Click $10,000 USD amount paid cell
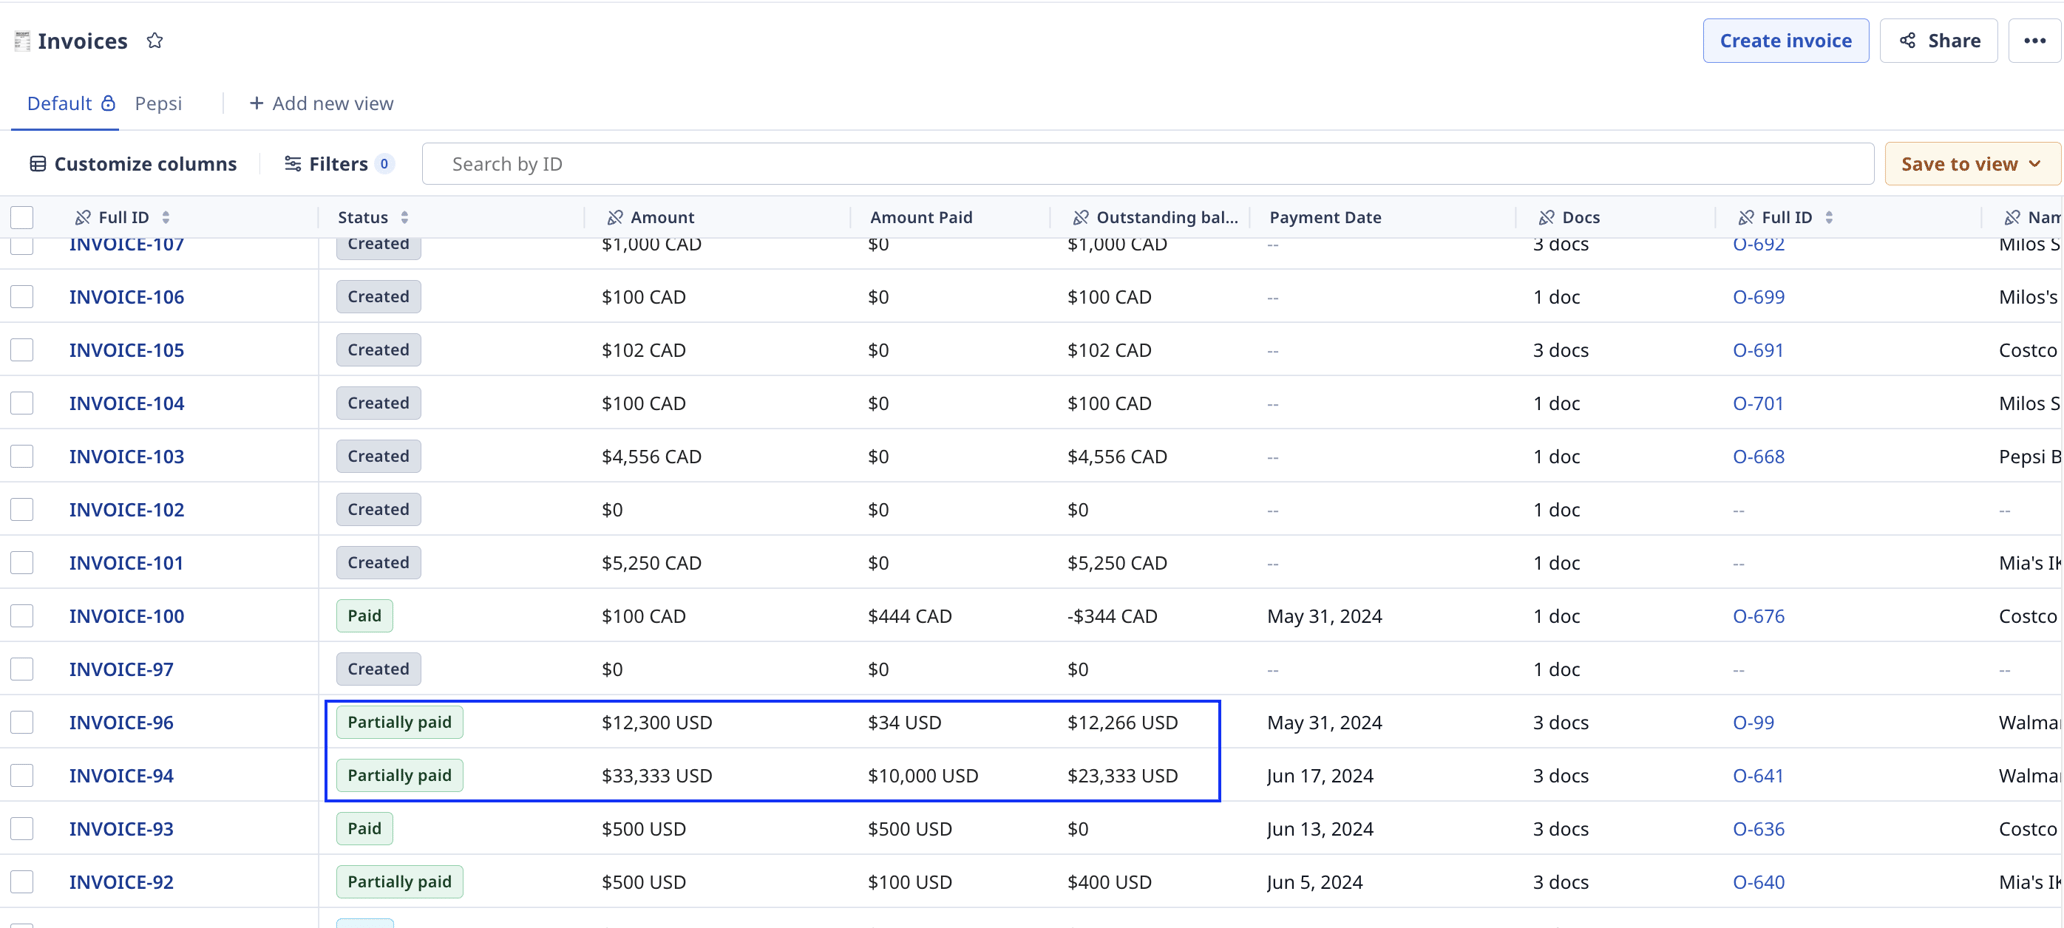The image size is (2064, 928). tap(923, 775)
